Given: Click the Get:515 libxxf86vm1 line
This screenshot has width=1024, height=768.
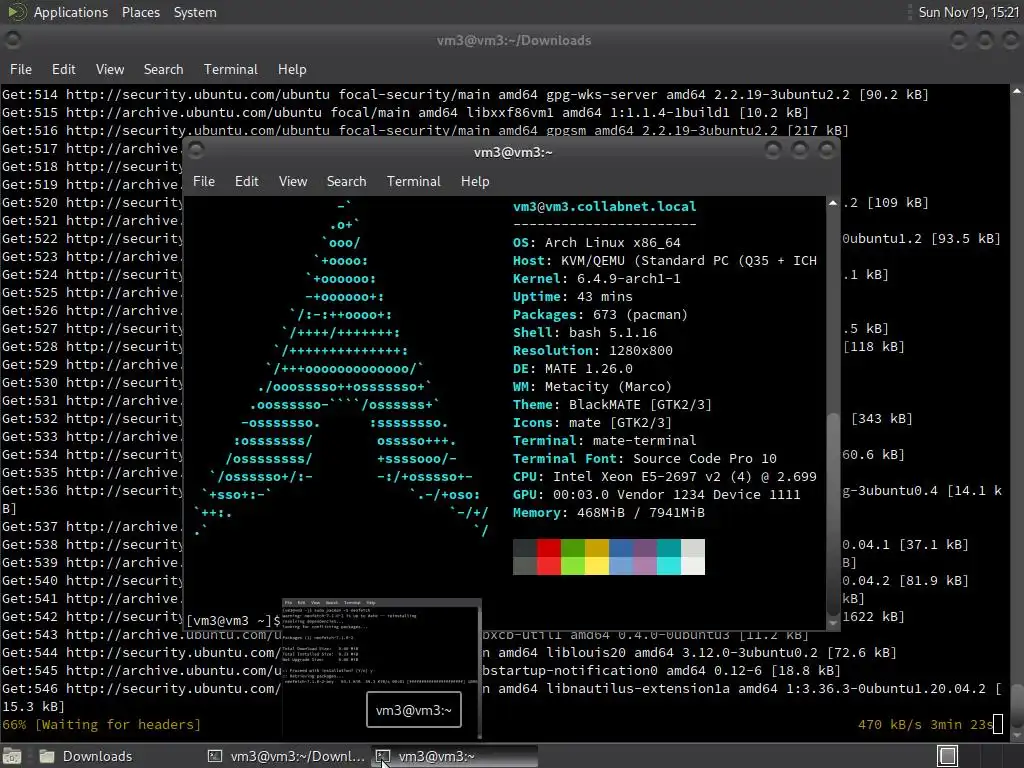Looking at the screenshot, I should click(405, 112).
